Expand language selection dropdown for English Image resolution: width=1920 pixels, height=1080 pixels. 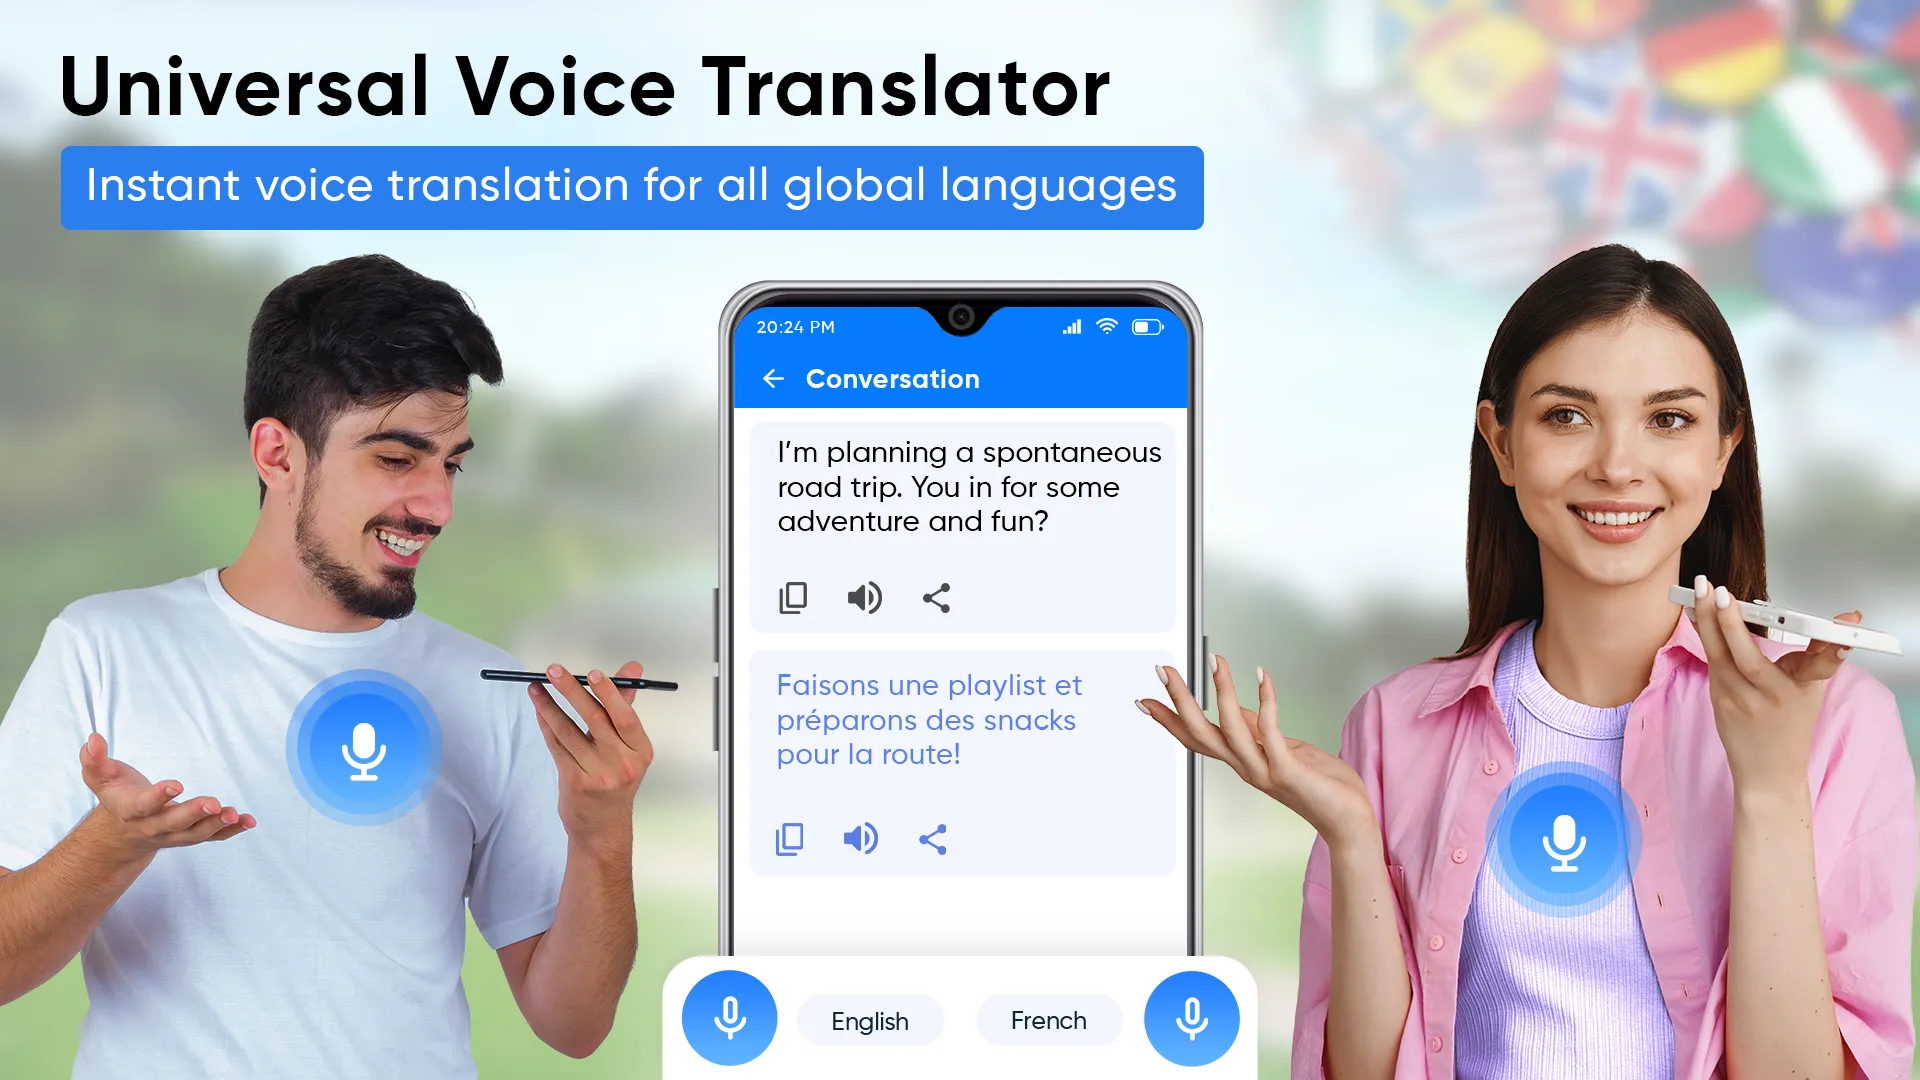pyautogui.click(x=868, y=1019)
